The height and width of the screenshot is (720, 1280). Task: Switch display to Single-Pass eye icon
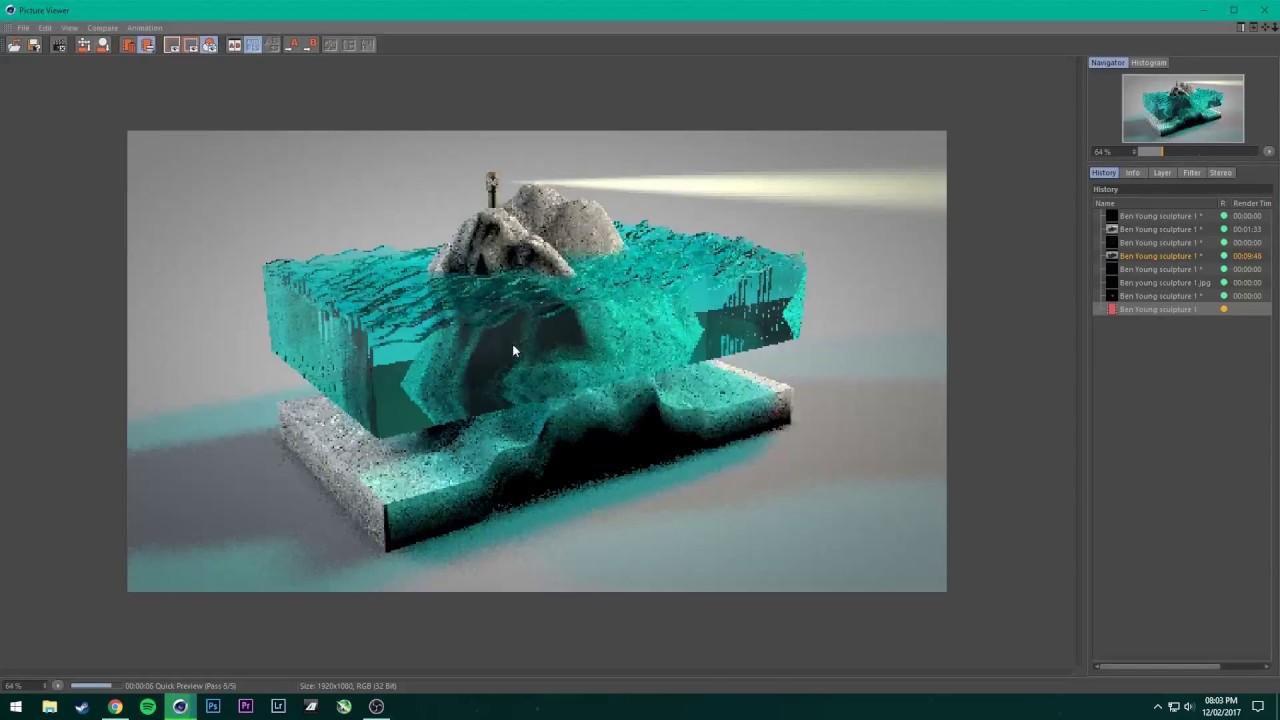coord(190,45)
